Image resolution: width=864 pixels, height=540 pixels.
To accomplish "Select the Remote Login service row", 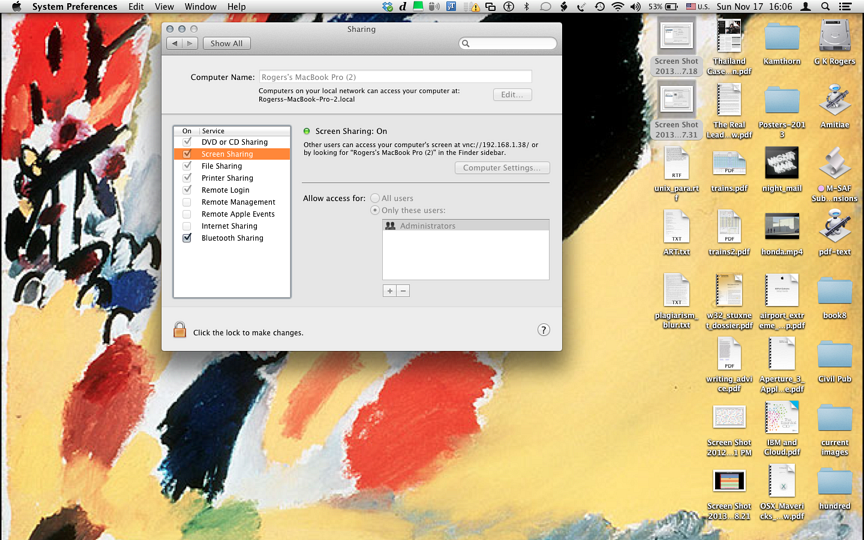I will coord(232,190).
